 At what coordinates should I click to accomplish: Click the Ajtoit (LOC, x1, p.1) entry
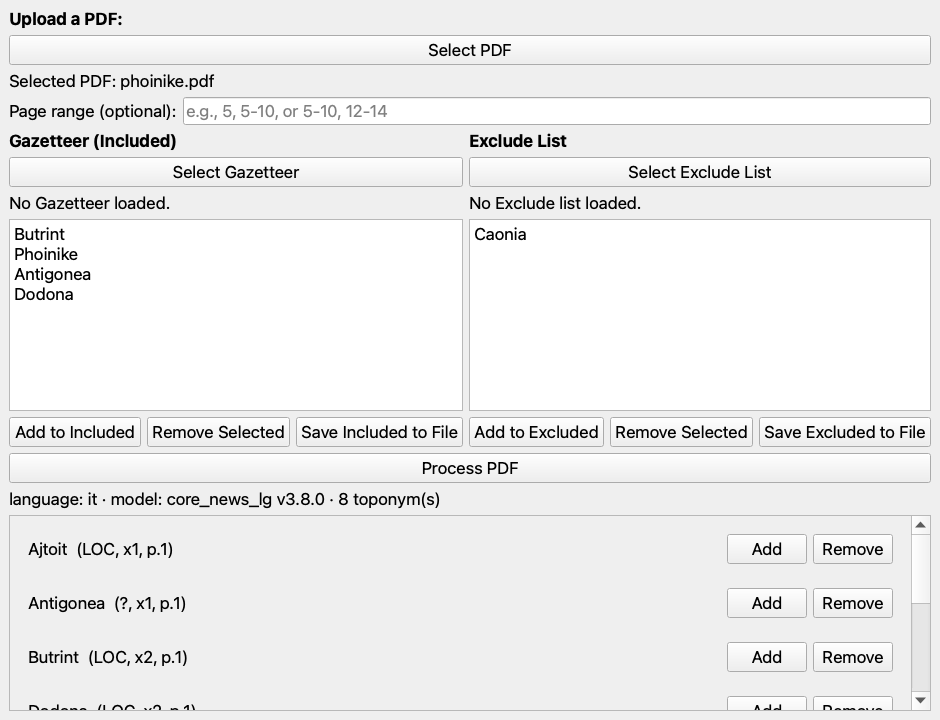click(x=101, y=549)
